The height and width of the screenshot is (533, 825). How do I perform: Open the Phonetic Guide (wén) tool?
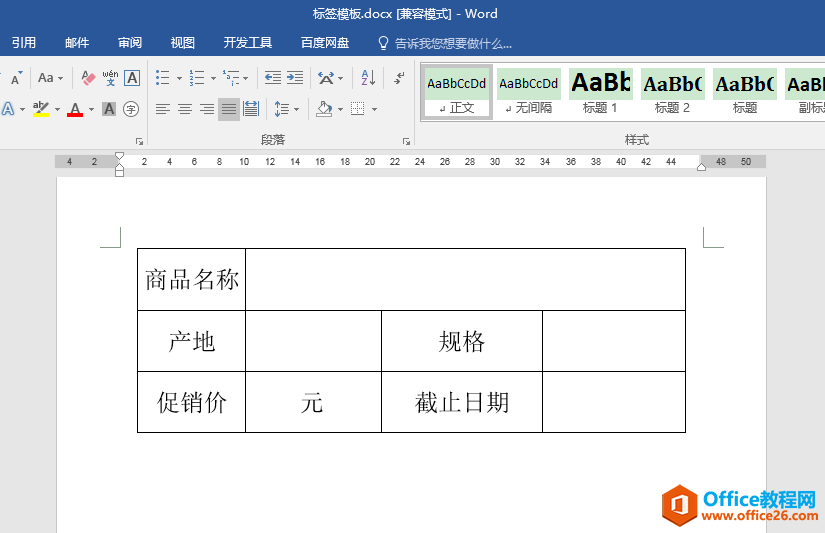(x=110, y=78)
